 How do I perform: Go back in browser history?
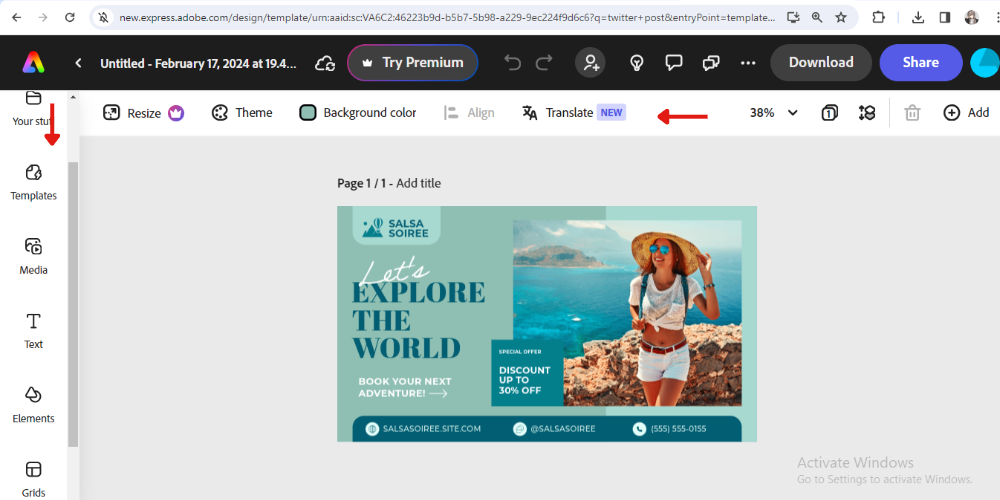coord(17,17)
